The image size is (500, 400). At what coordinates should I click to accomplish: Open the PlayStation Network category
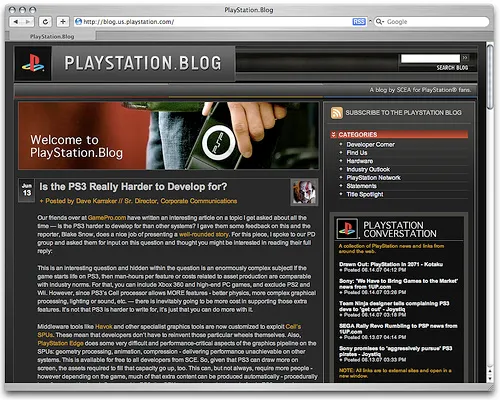373,178
